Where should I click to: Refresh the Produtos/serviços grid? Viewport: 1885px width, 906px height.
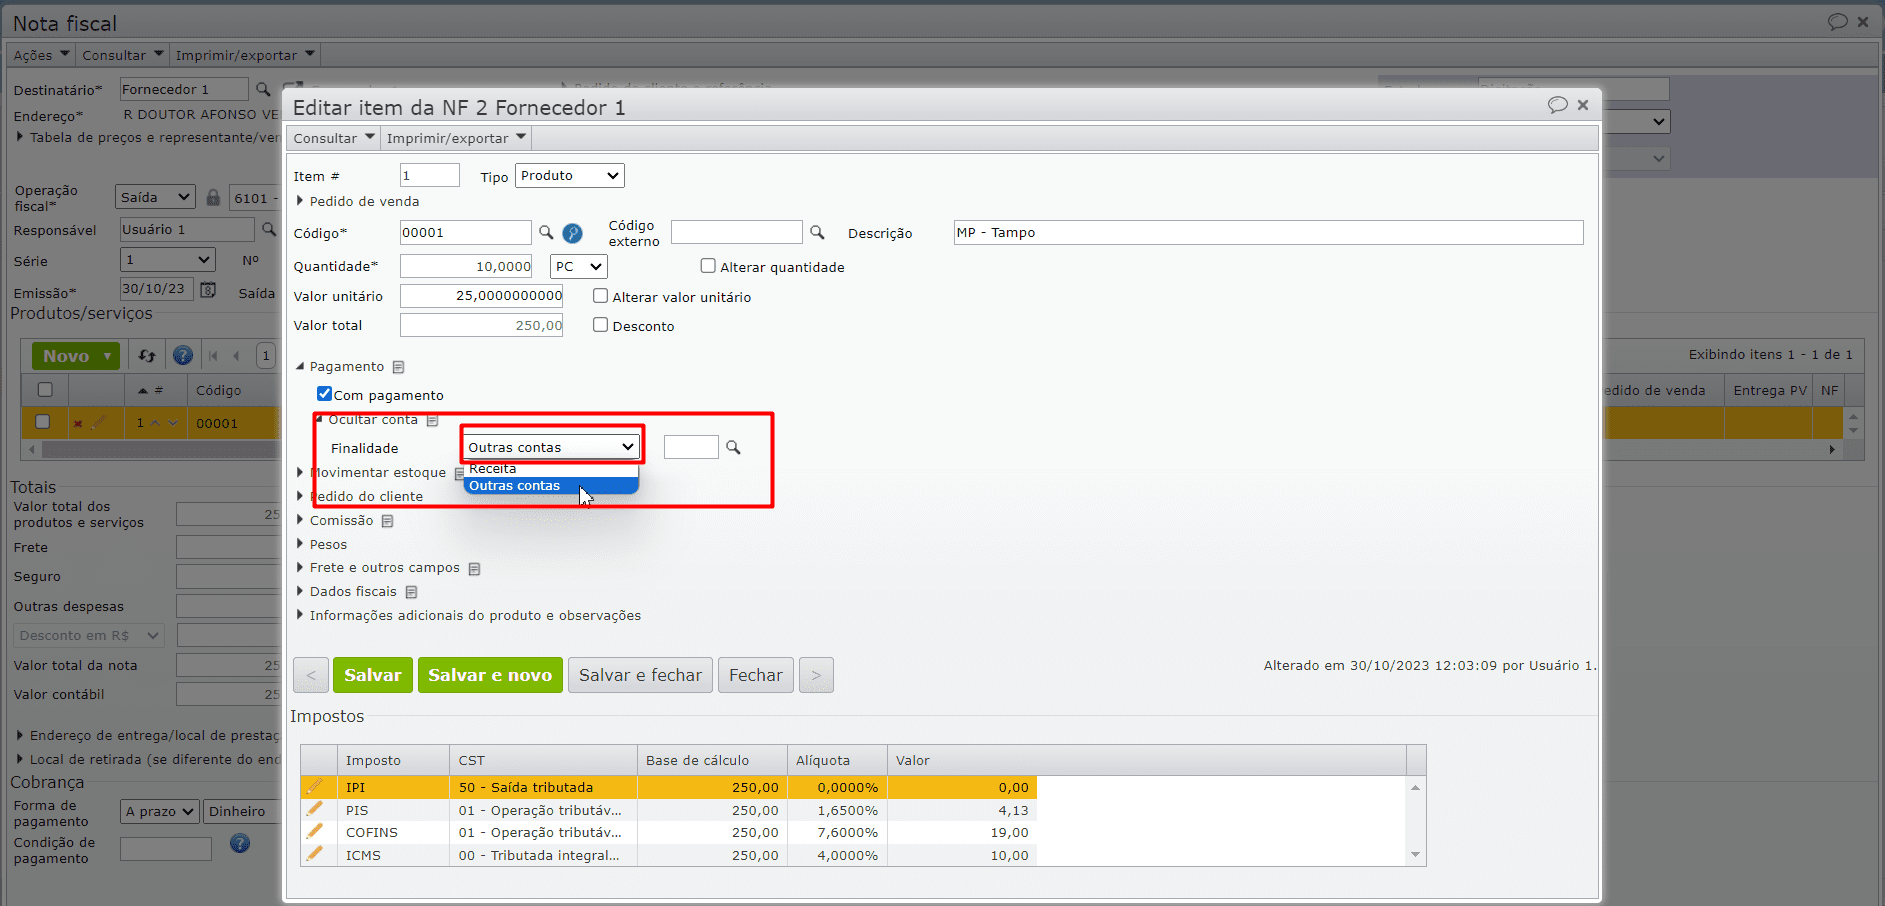click(x=147, y=355)
